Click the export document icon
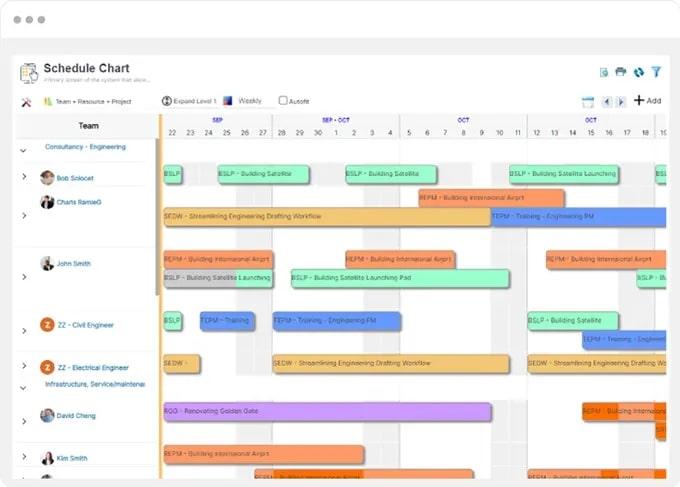680x487 pixels. [x=604, y=72]
